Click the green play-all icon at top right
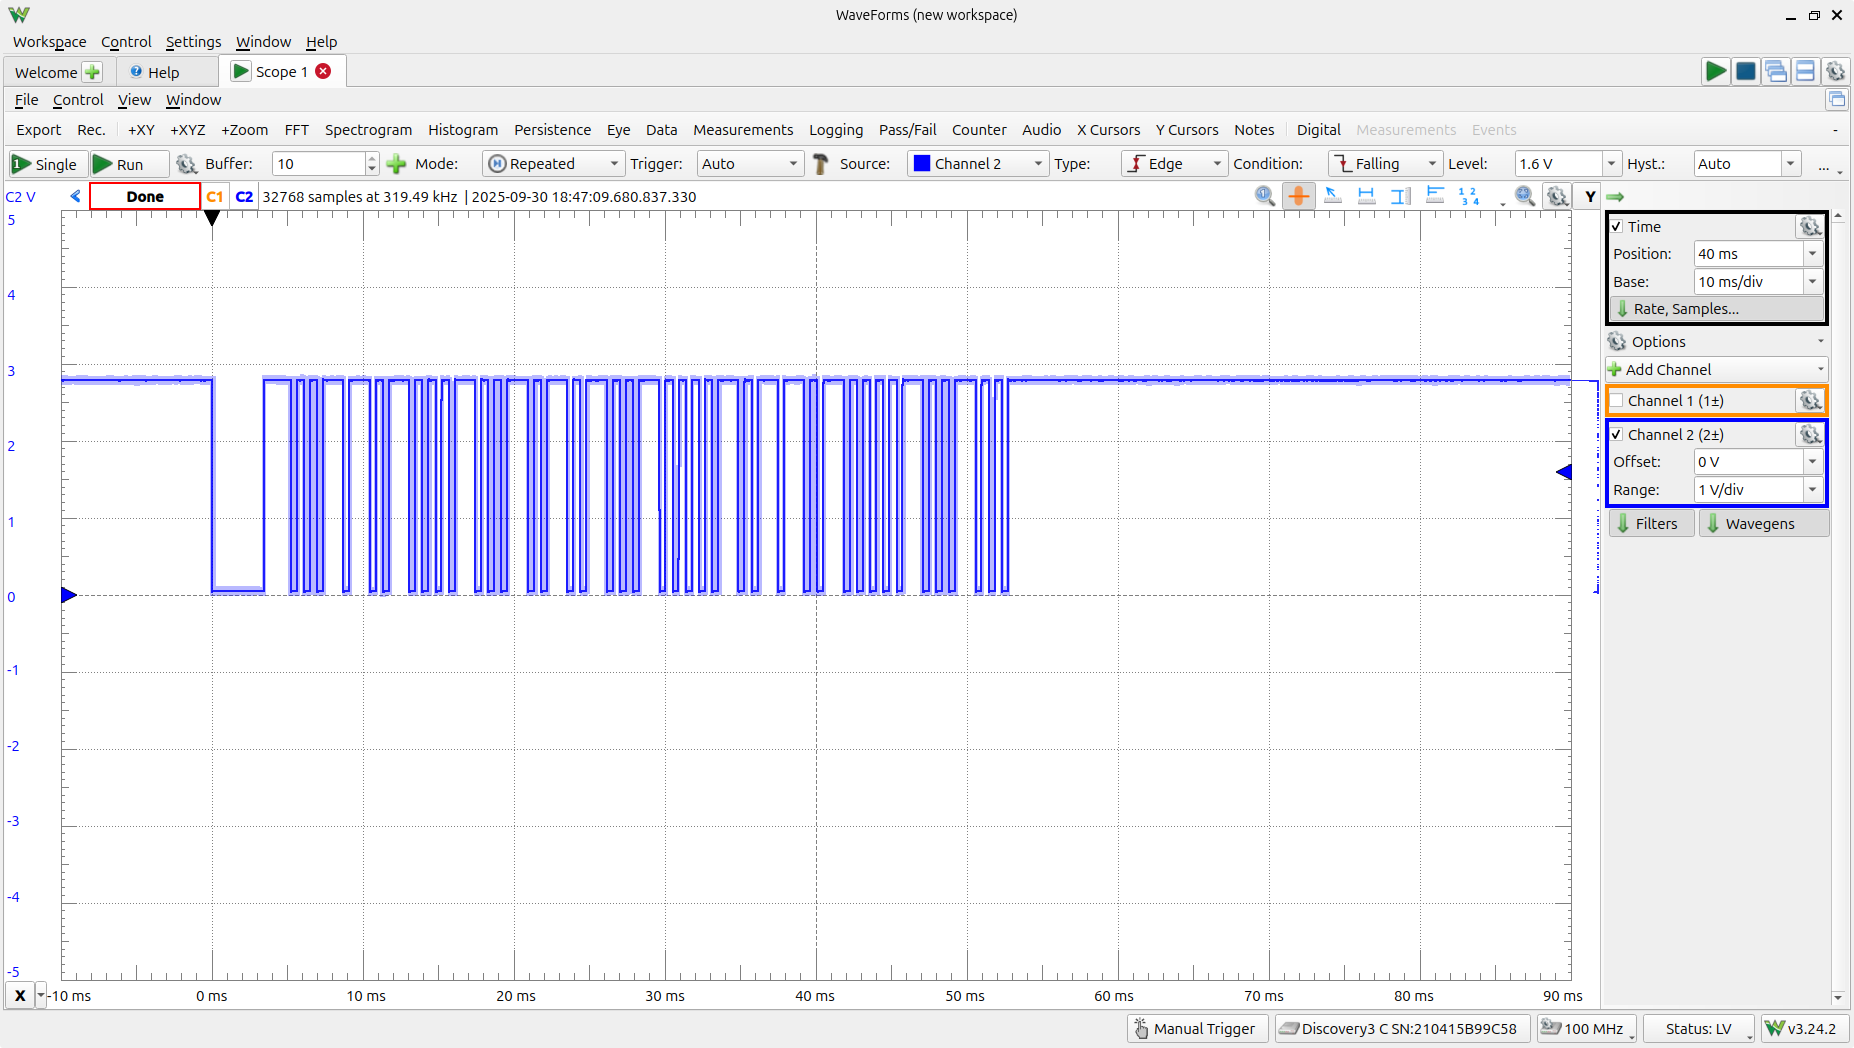The height and width of the screenshot is (1048, 1854). [x=1715, y=71]
